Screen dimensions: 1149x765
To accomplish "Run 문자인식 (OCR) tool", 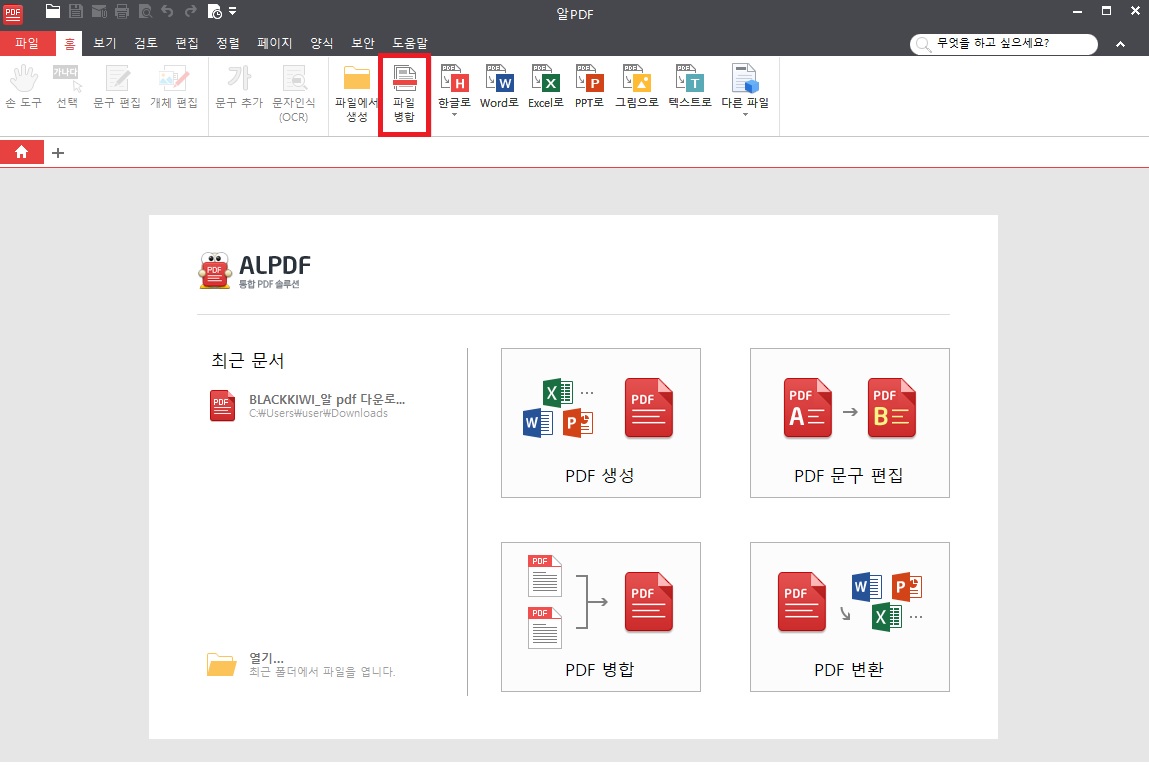I will tap(294, 94).
